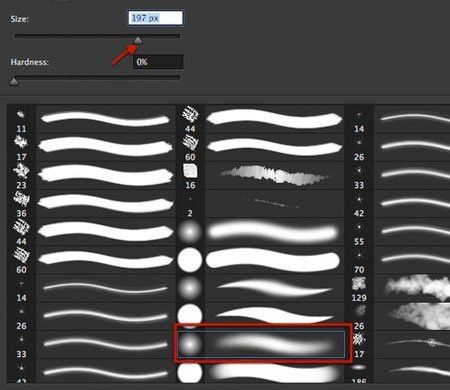The image size is (450, 390).
Task: Pick fully visible hard round brush, uniform stroke
Action: coord(260,260)
